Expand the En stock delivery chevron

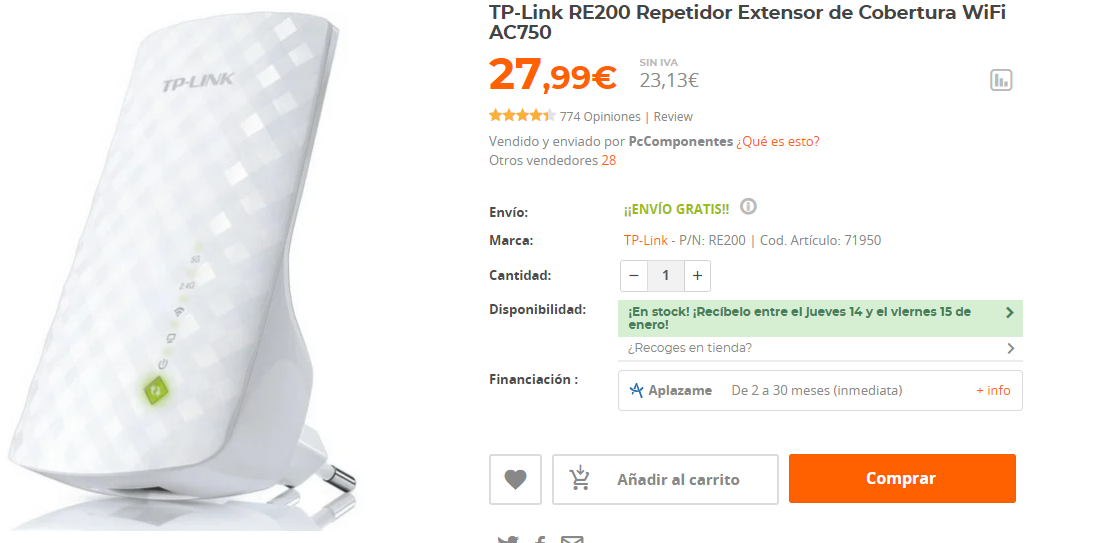[1010, 312]
